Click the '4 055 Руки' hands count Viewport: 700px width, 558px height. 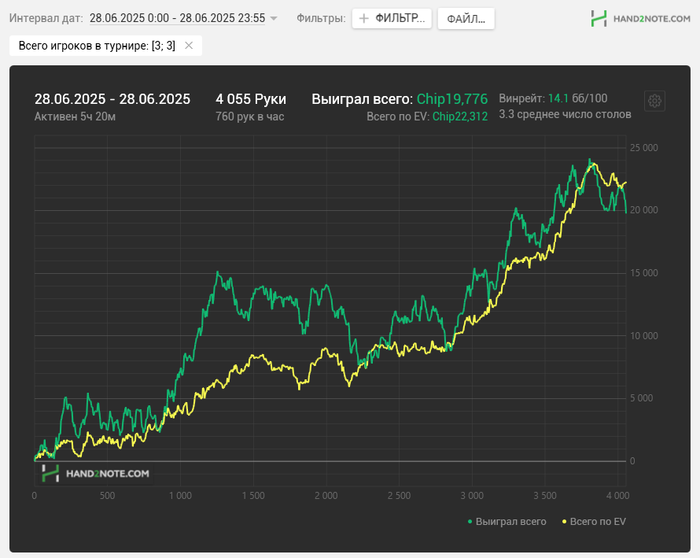point(251,99)
